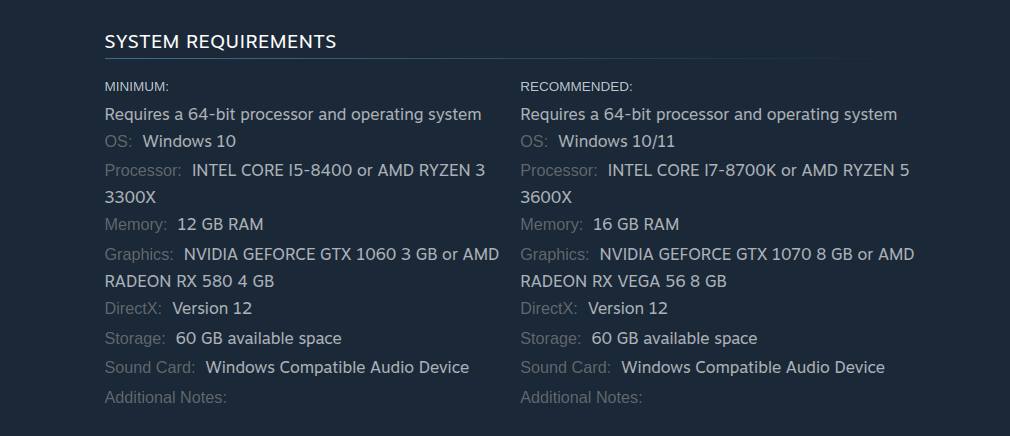The width and height of the screenshot is (1010, 436).
Task: Click the 16 GB RAM value
Action: click(x=636, y=224)
